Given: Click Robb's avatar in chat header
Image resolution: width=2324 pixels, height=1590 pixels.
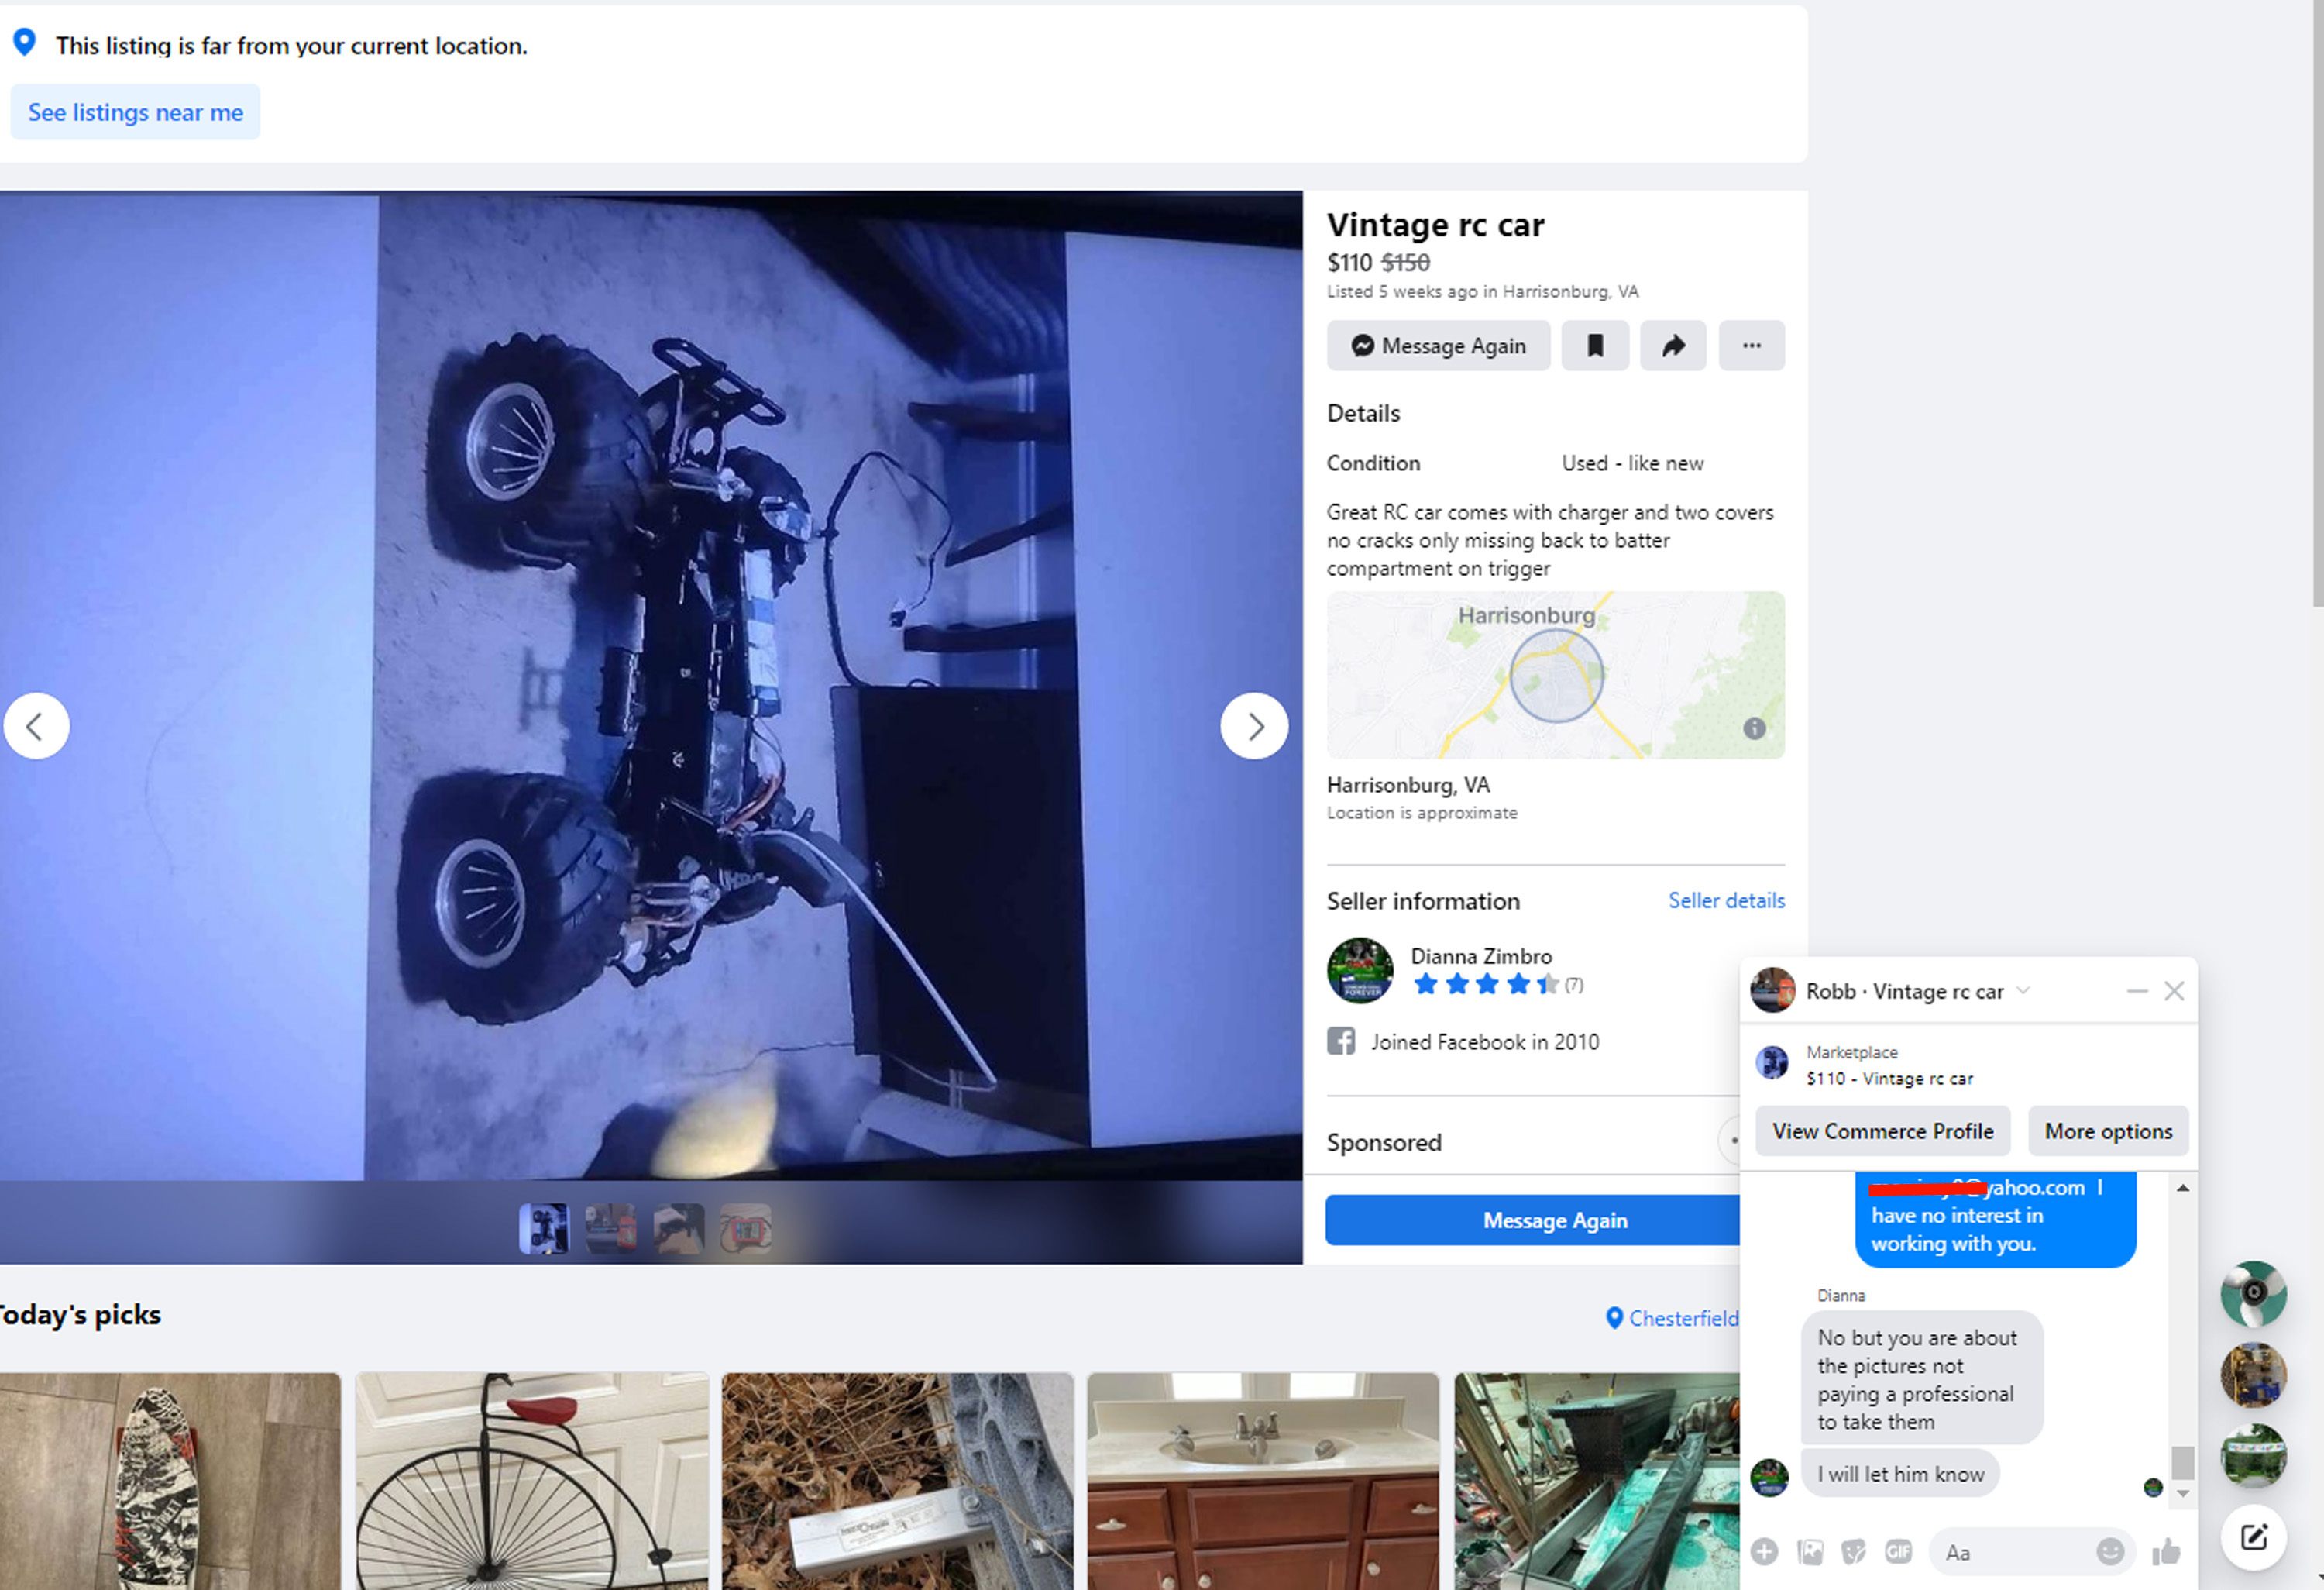Looking at the screenshot, I should click(1773, 991).
